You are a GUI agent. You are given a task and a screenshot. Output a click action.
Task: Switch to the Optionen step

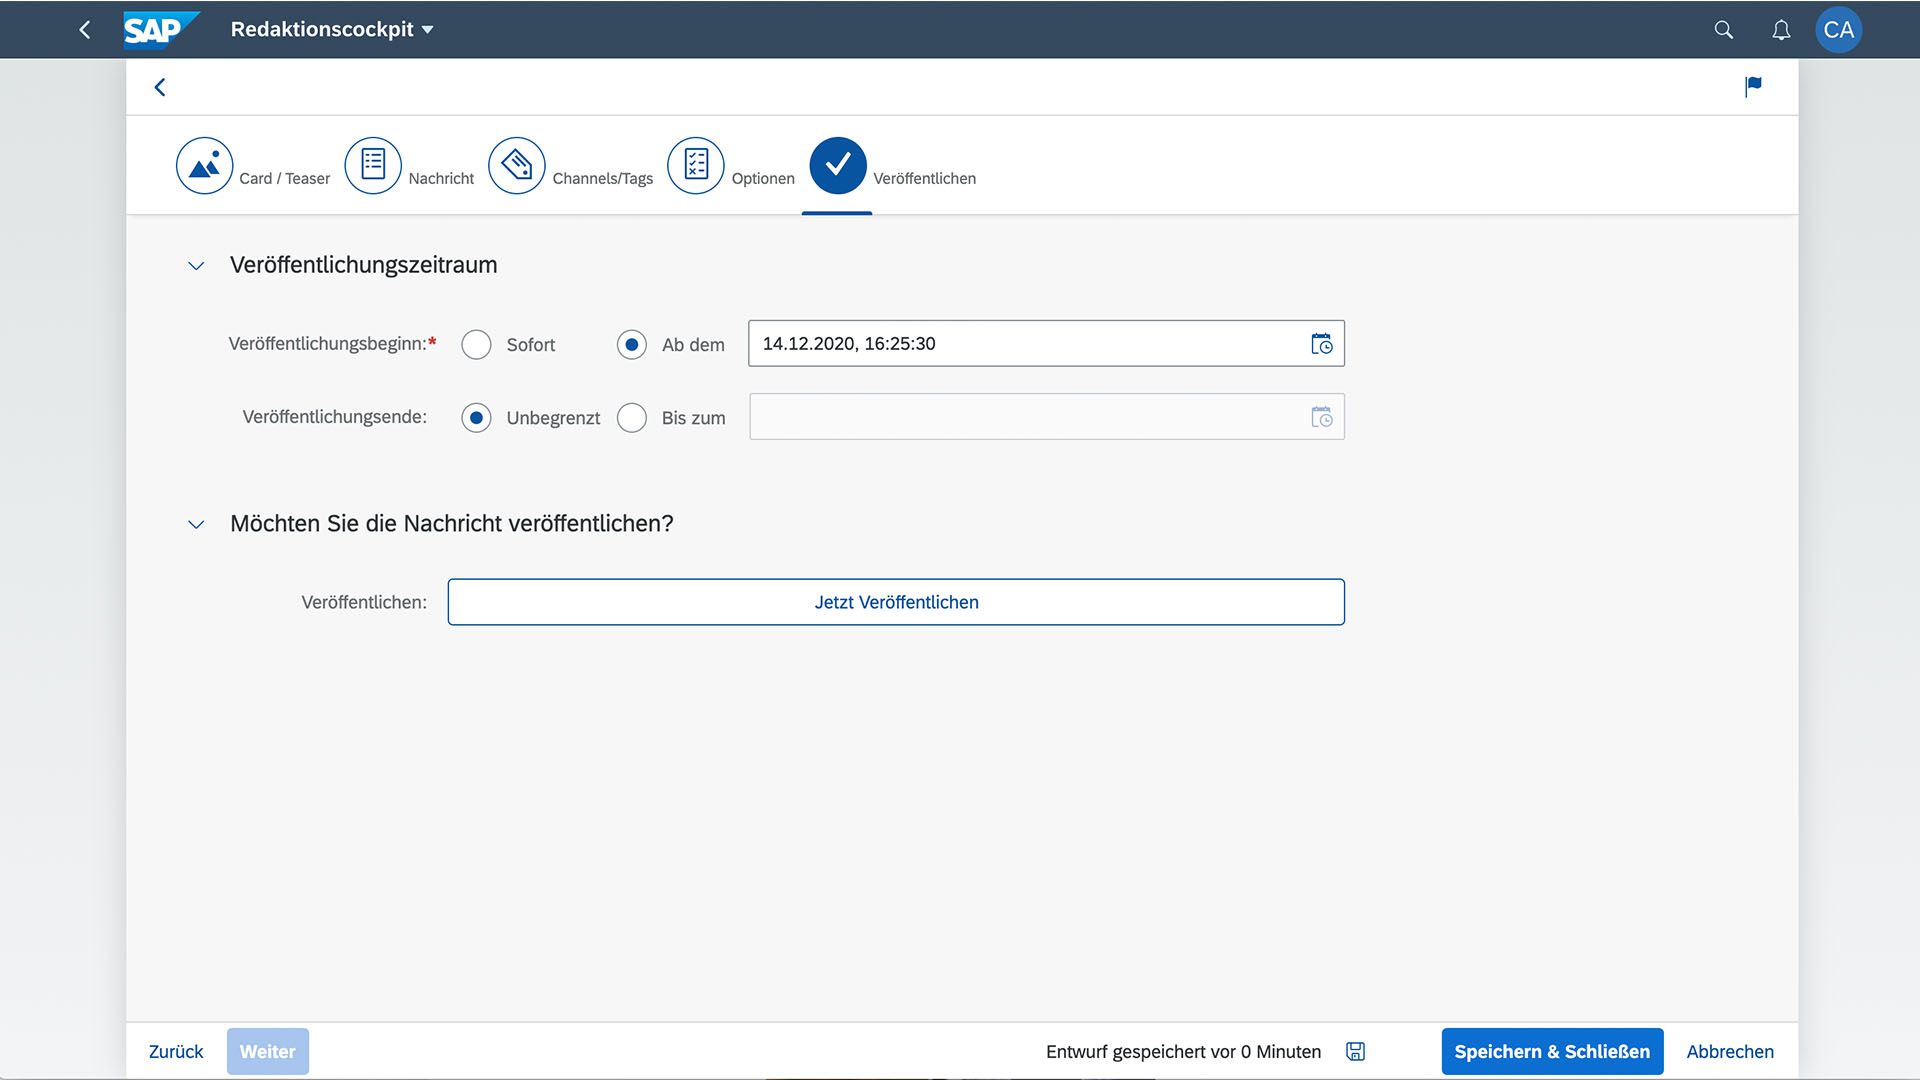click(x=696, y=165)
